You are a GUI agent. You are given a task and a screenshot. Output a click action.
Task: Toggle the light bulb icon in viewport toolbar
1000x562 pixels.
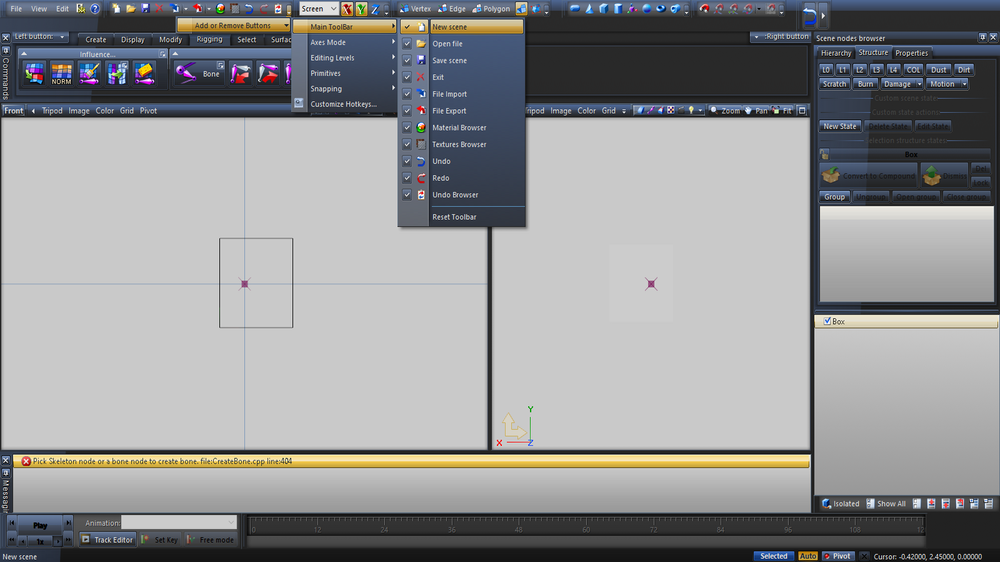691,110
